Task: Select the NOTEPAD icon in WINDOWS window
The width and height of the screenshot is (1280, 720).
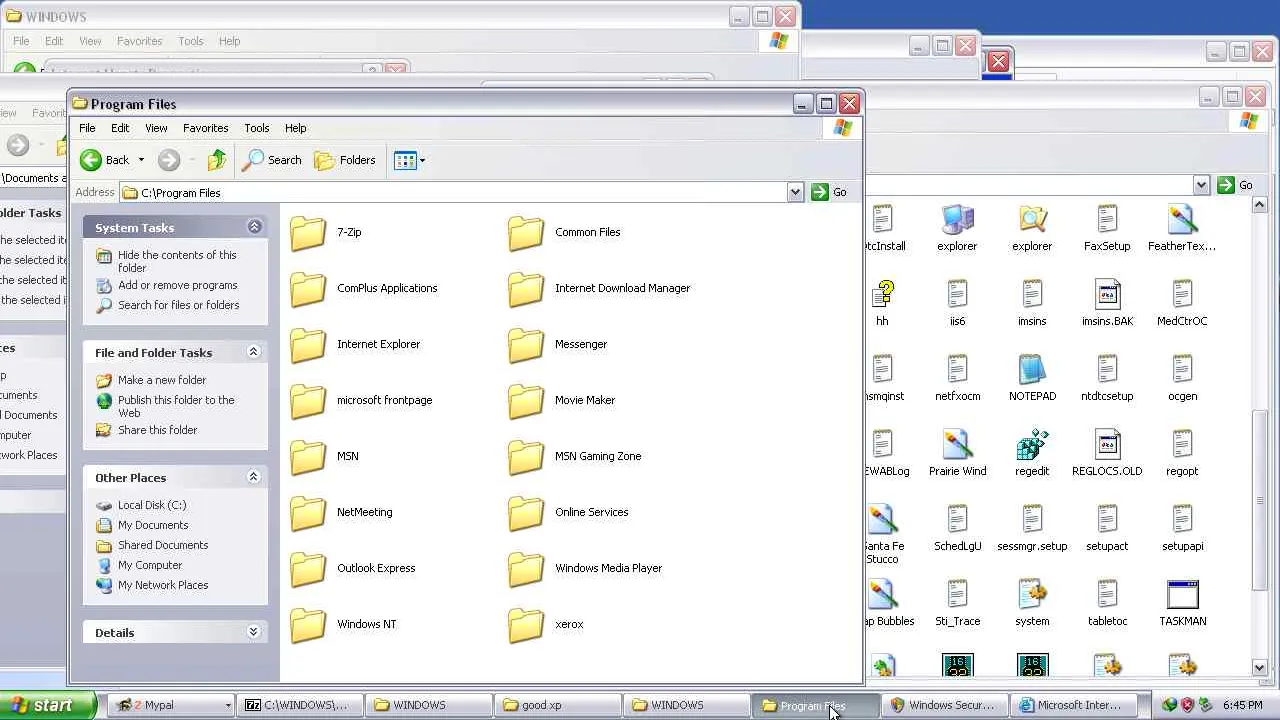Action: pos(1032,370)
